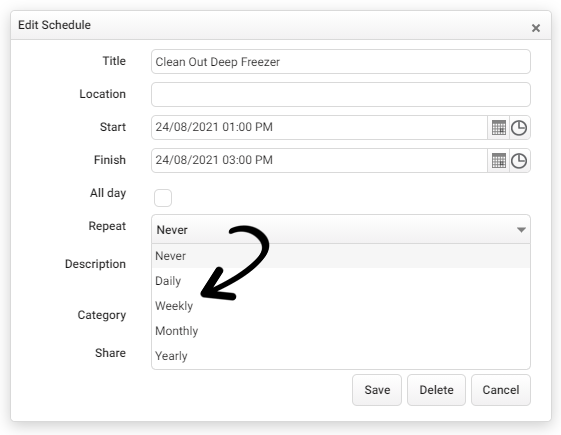Screen dimensions: 561x435
Task: Toggle the All day checkbox
Action: 163,198
